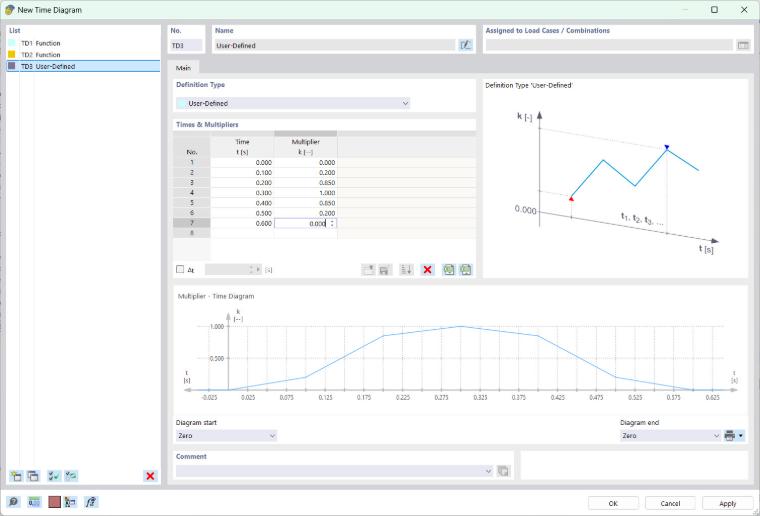Viewport: 760px width, 516px height.
Task: Click the units and decimals 0.00 icon
Action: tap(34, 502)
